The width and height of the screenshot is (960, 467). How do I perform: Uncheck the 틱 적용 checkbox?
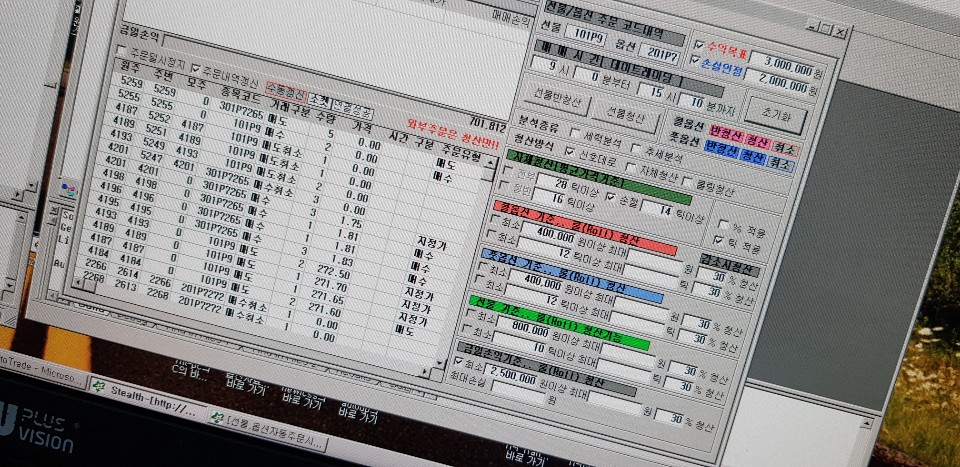[x=719, y=240]
